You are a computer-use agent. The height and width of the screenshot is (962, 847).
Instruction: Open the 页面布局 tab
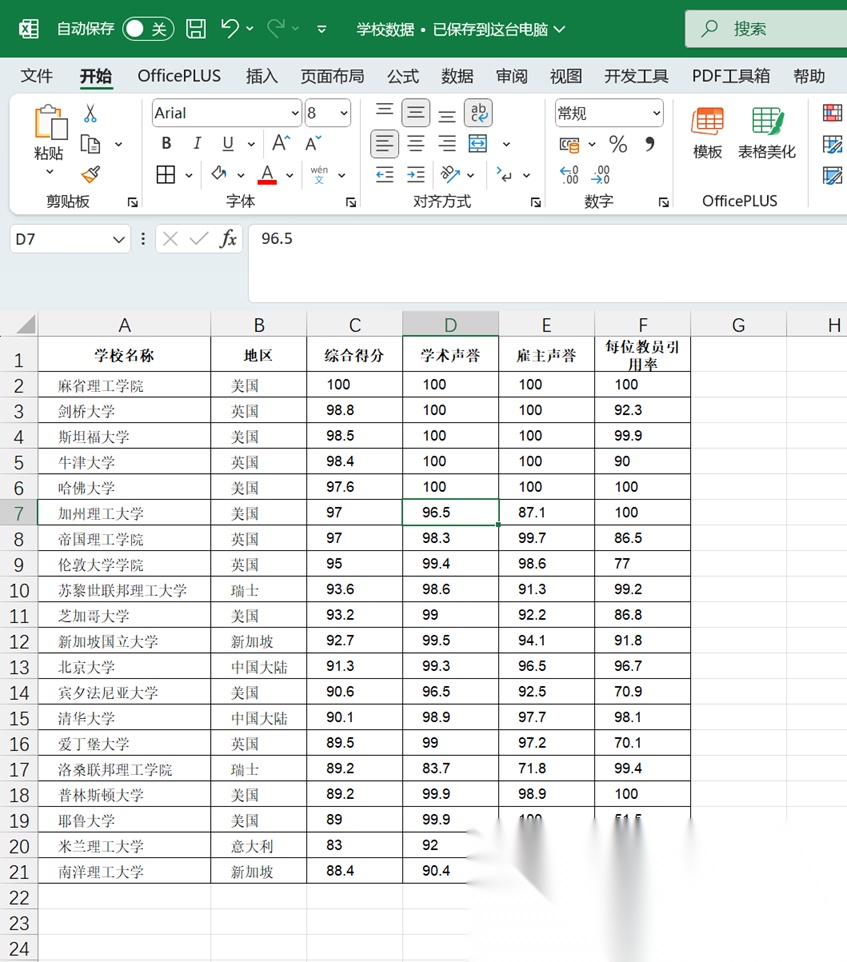[x=332, y=76]
